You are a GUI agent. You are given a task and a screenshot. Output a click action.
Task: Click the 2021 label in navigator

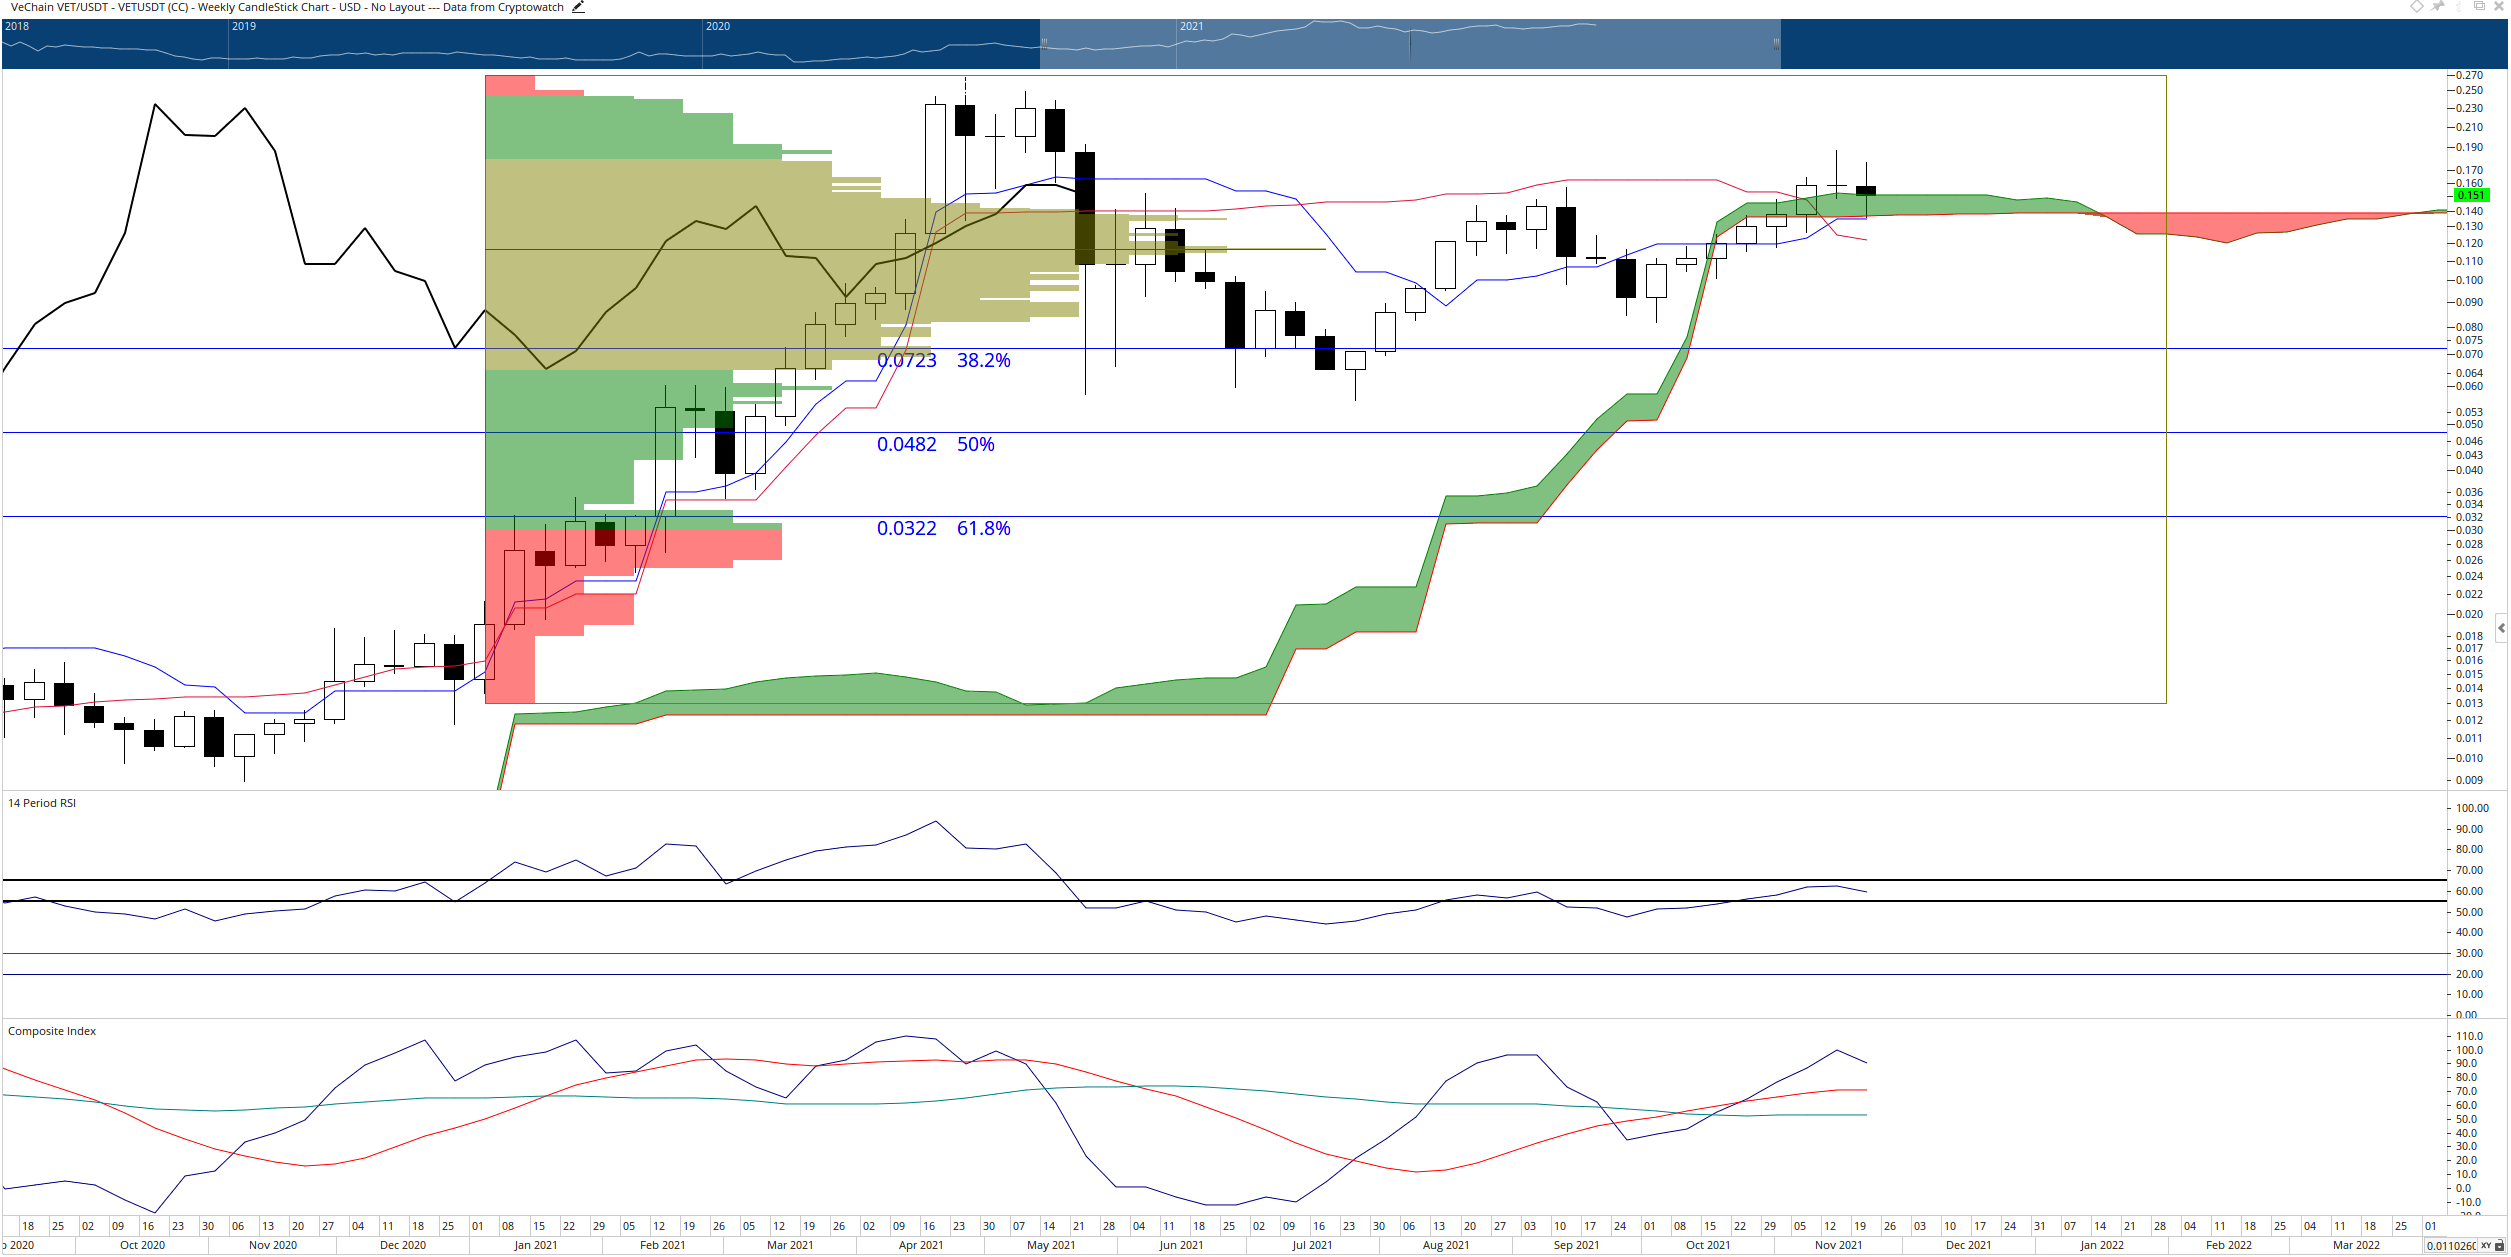1192,26
